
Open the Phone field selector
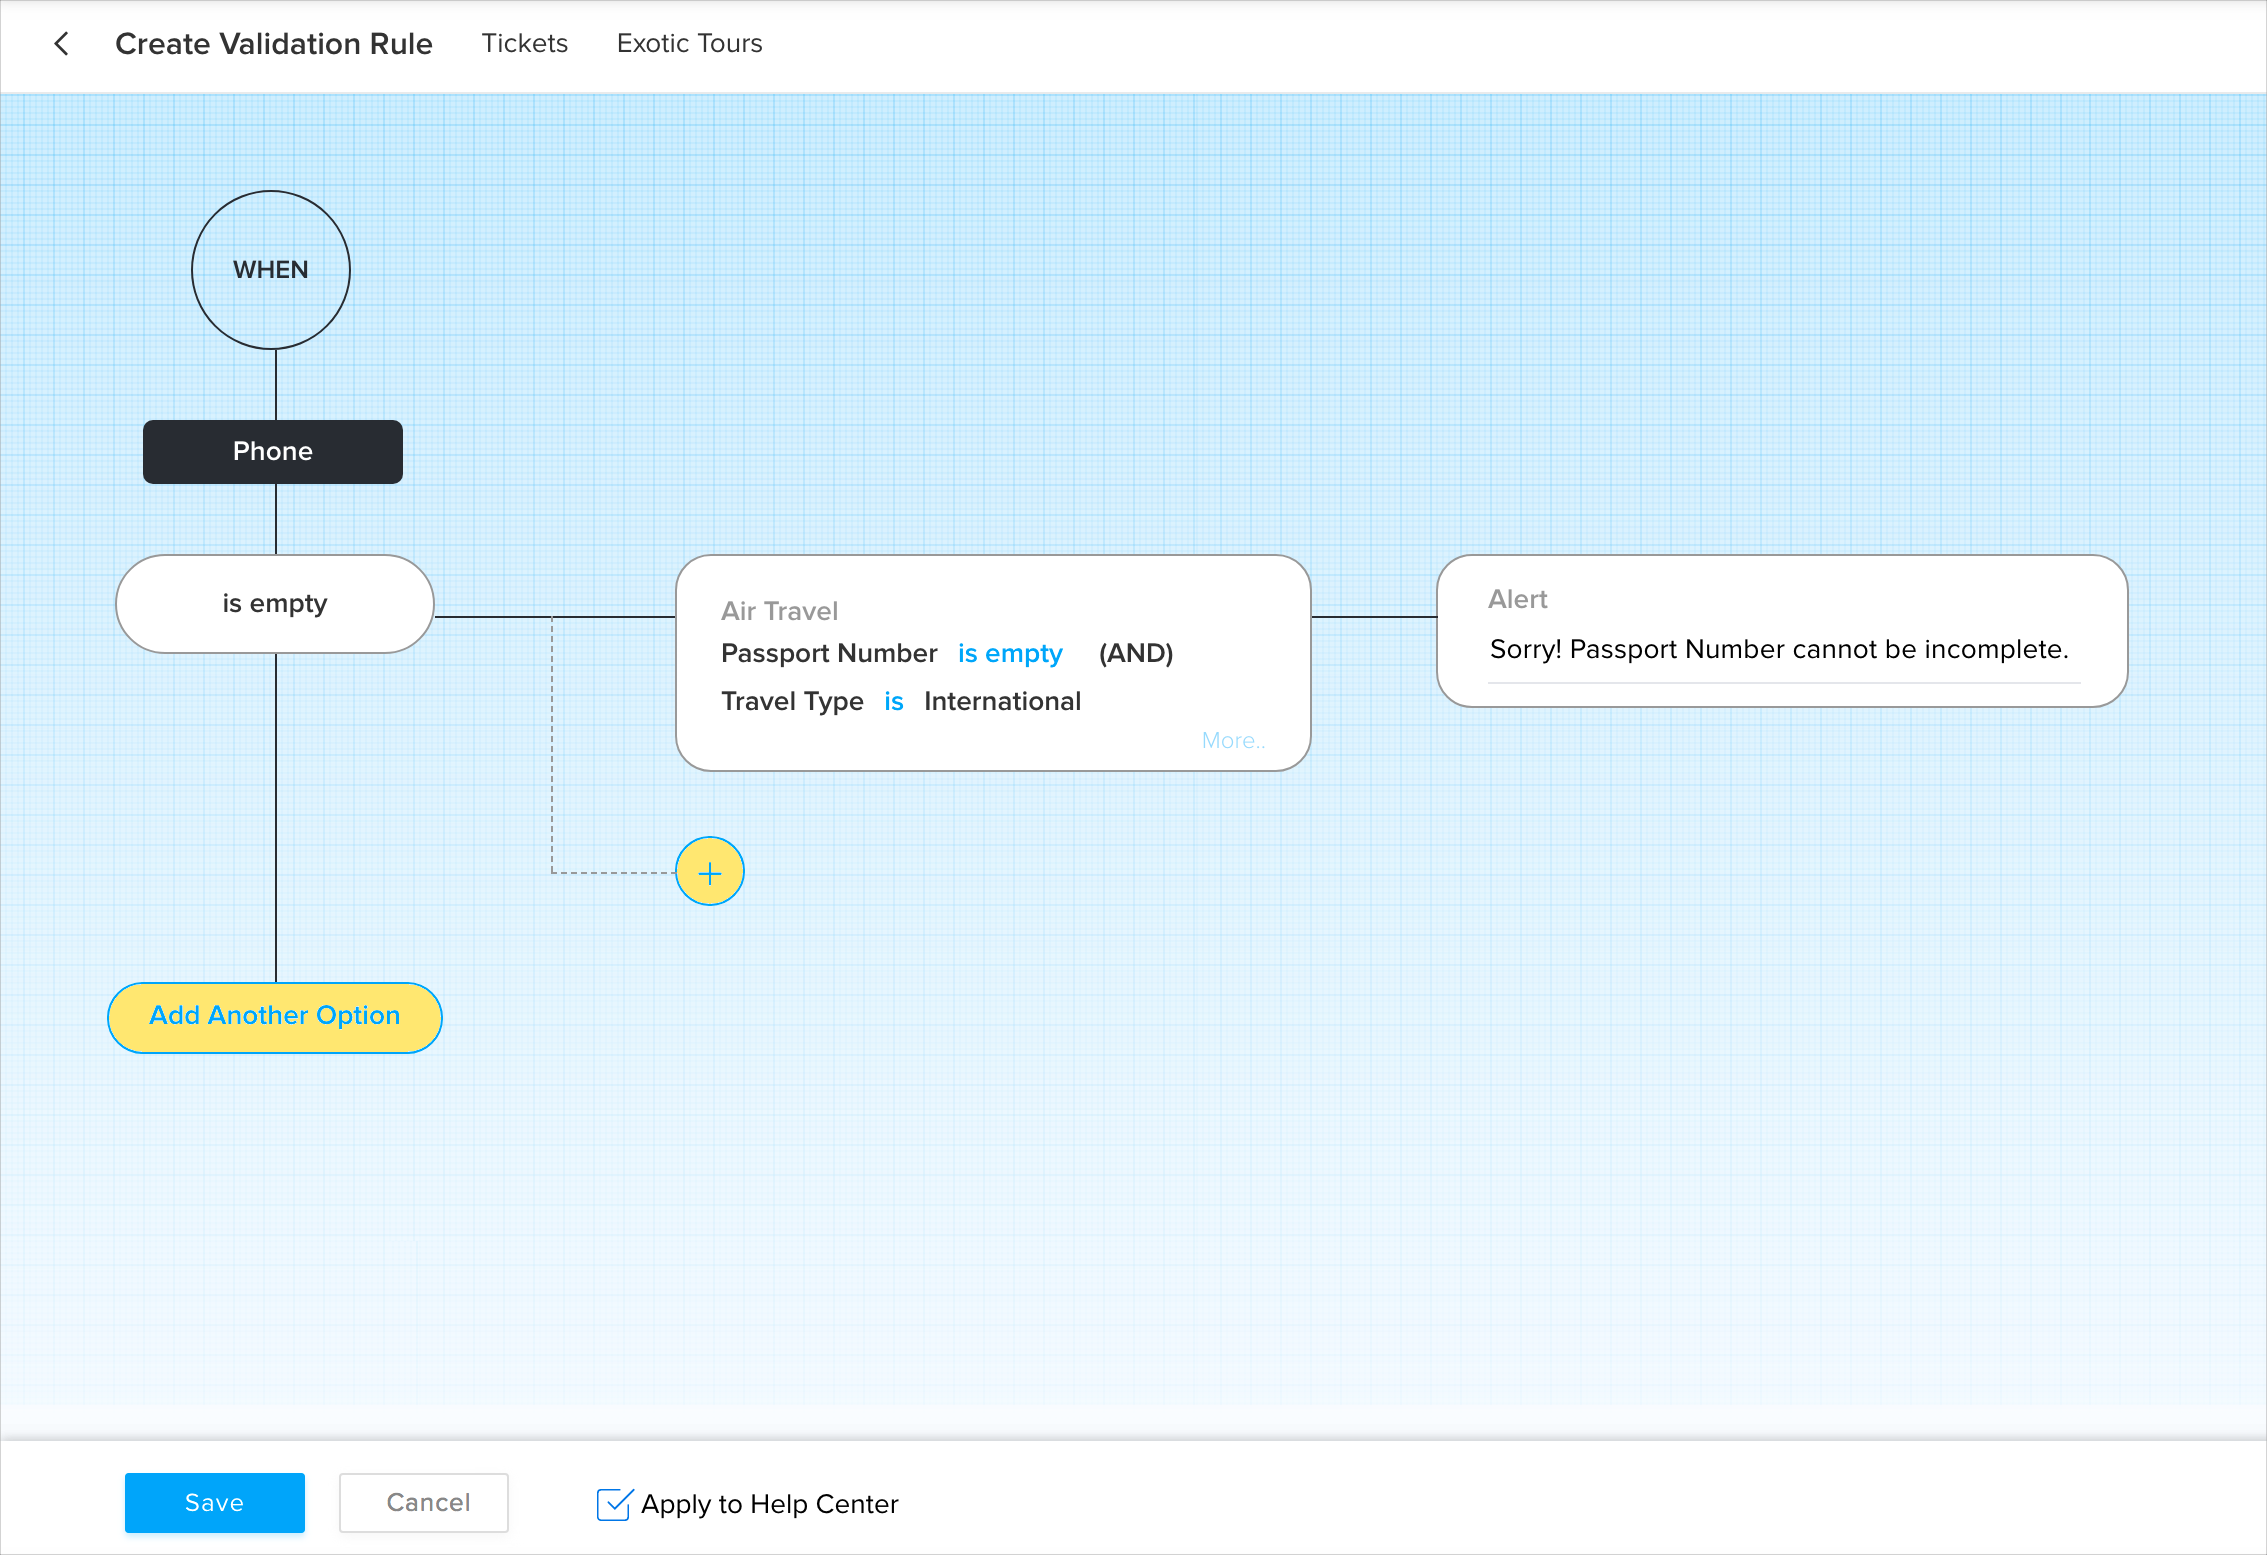273,452
